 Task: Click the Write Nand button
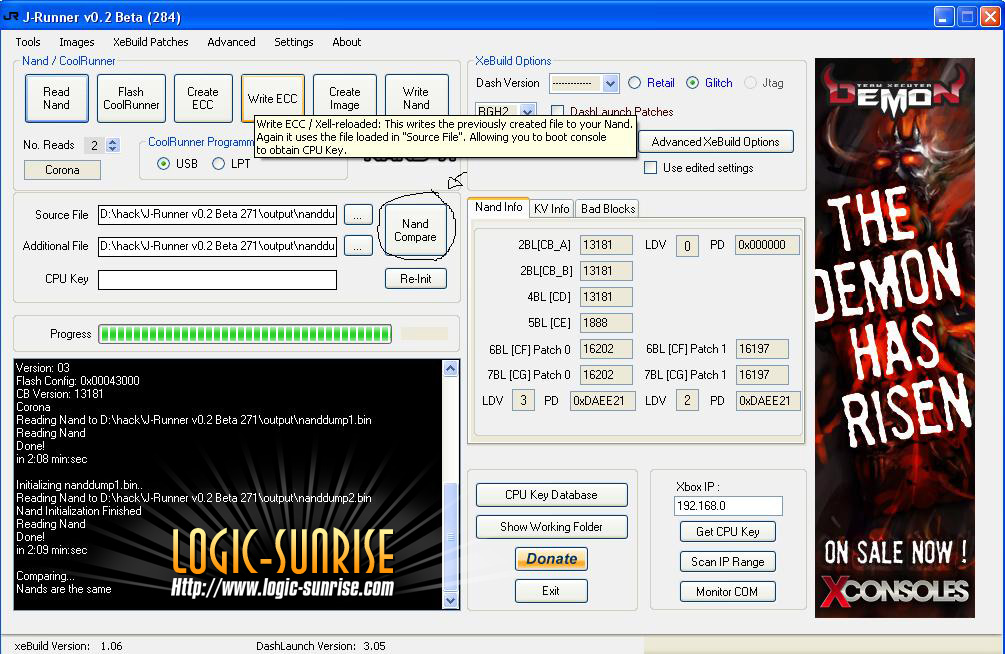(416, 98)
